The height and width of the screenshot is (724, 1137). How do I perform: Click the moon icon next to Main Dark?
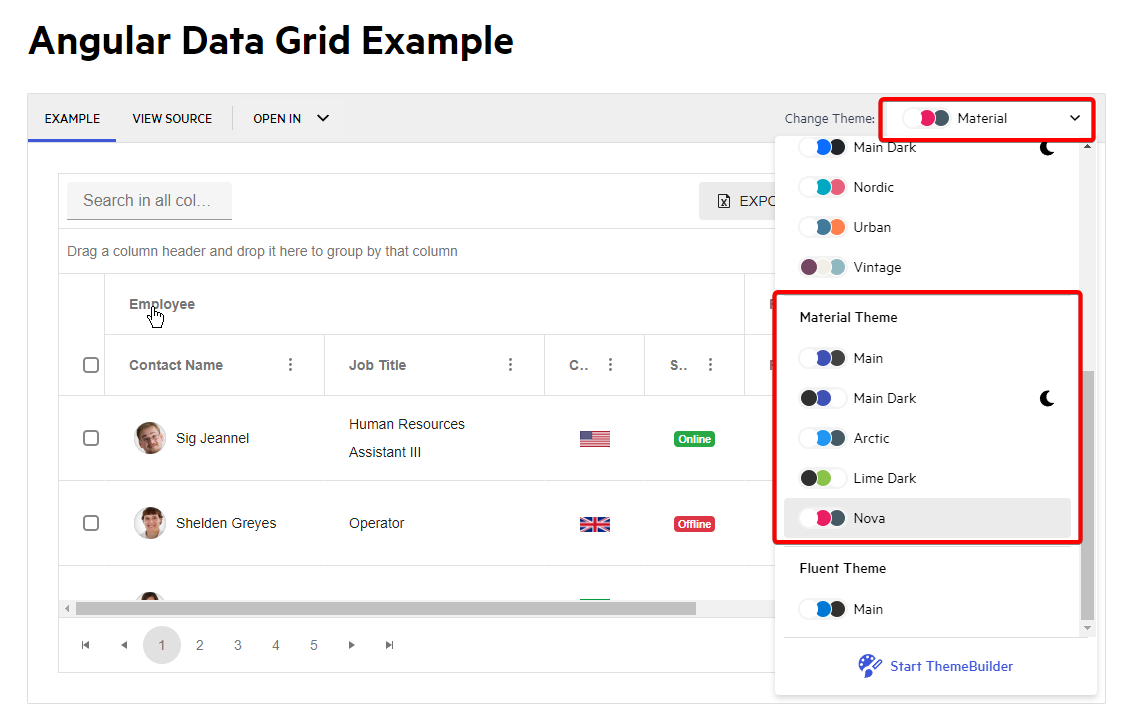[x=1046, y=398]
